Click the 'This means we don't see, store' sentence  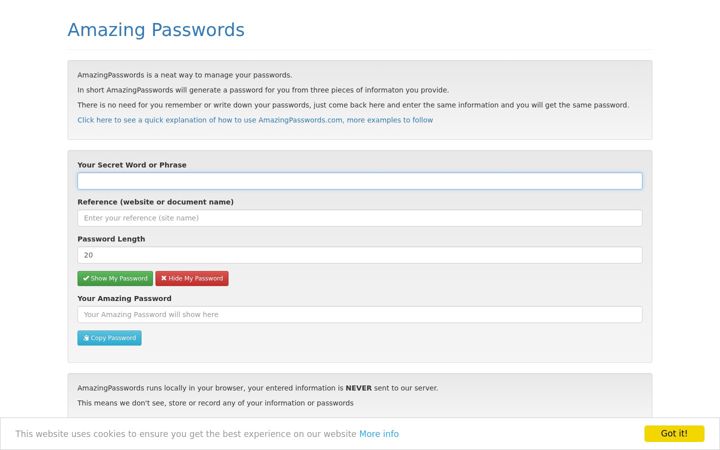215,403
